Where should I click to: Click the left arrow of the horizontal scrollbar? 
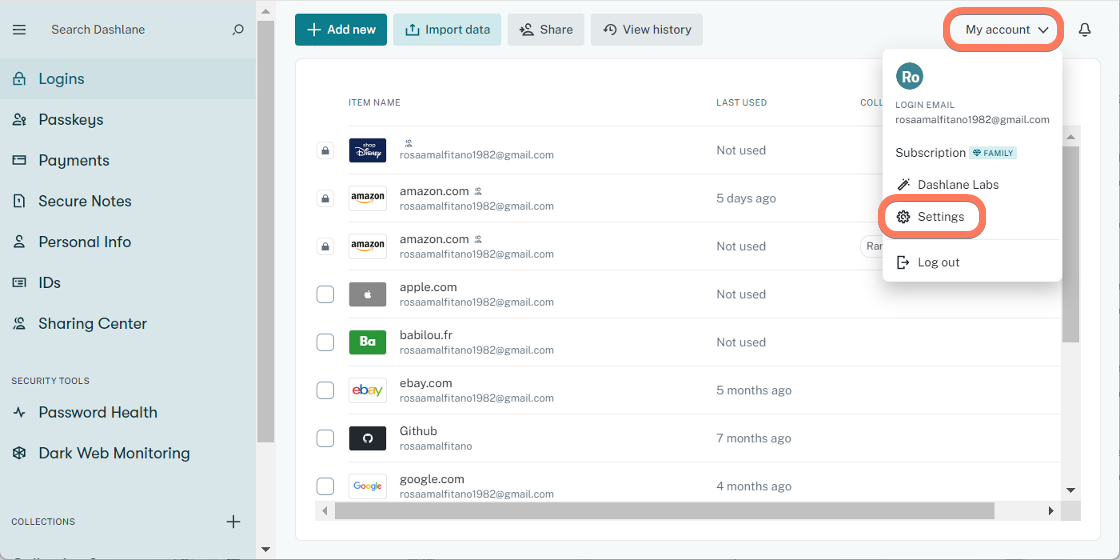(324, 511)
